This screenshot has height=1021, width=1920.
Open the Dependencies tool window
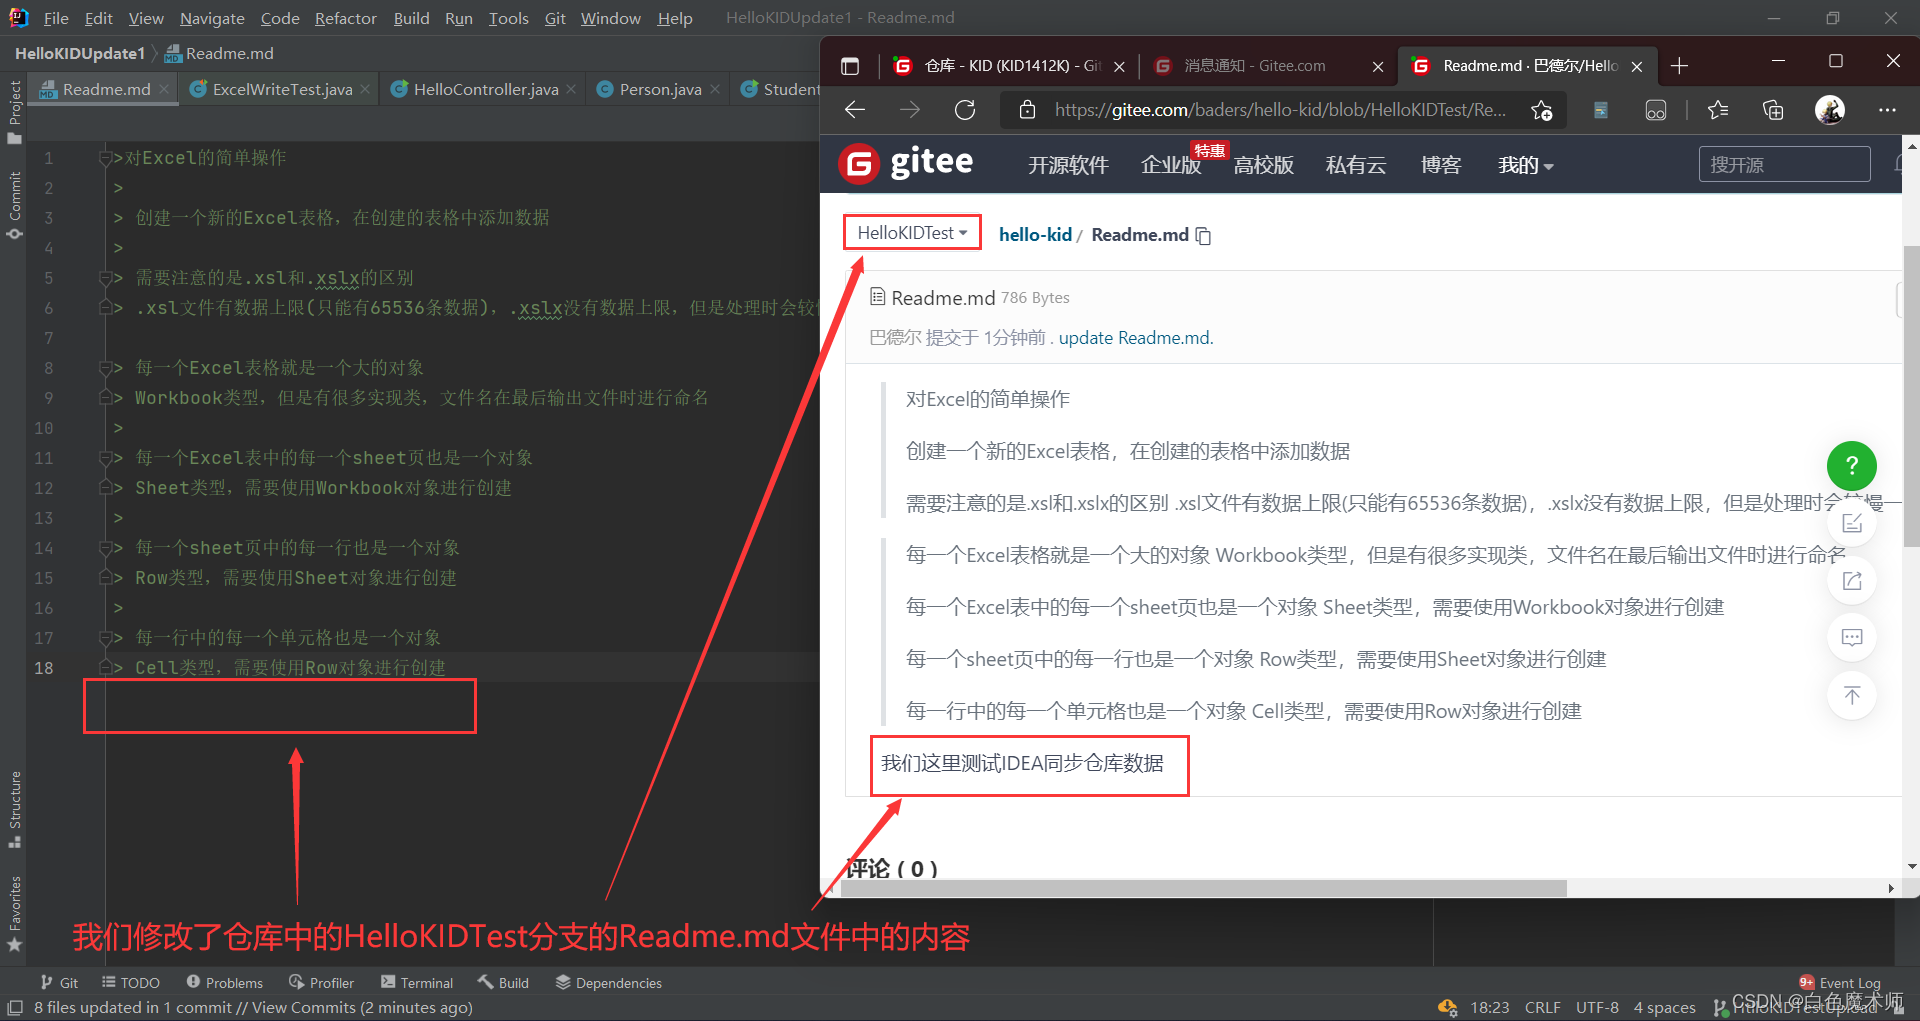609,983
